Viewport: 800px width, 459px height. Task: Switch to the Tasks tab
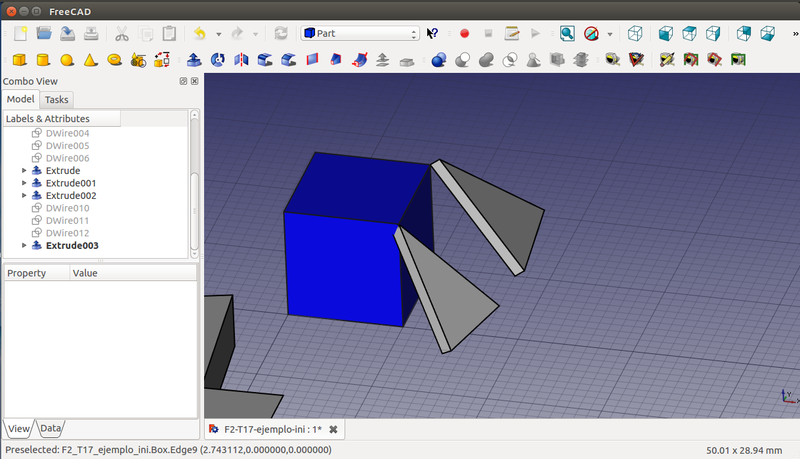tap(57, 100)
